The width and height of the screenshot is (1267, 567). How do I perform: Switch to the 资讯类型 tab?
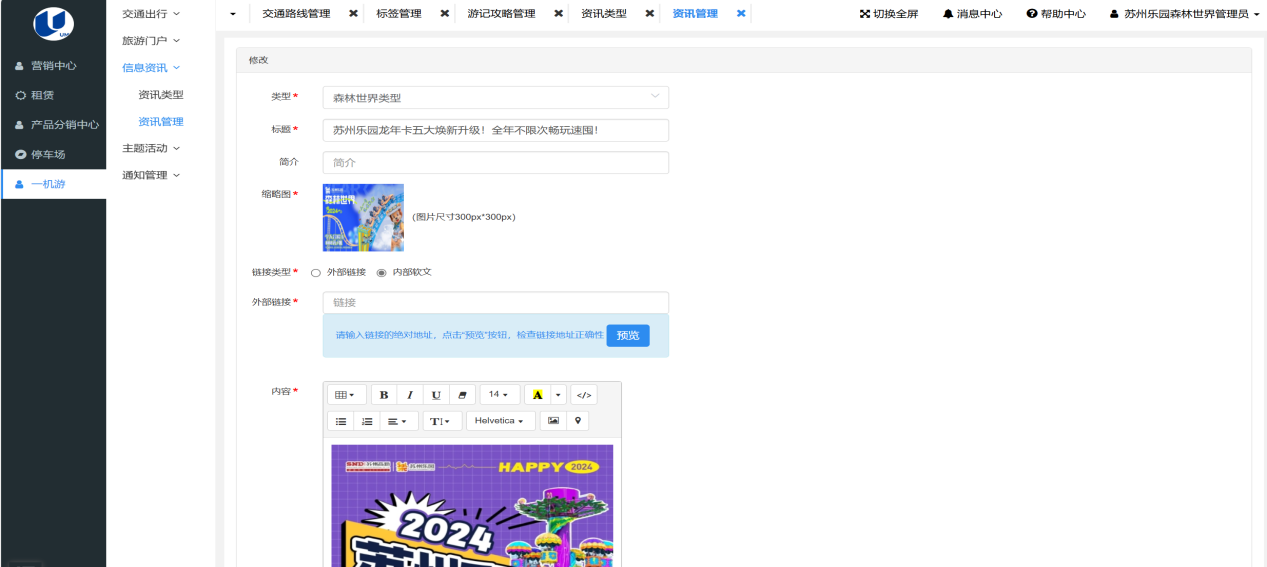point(604,14)
